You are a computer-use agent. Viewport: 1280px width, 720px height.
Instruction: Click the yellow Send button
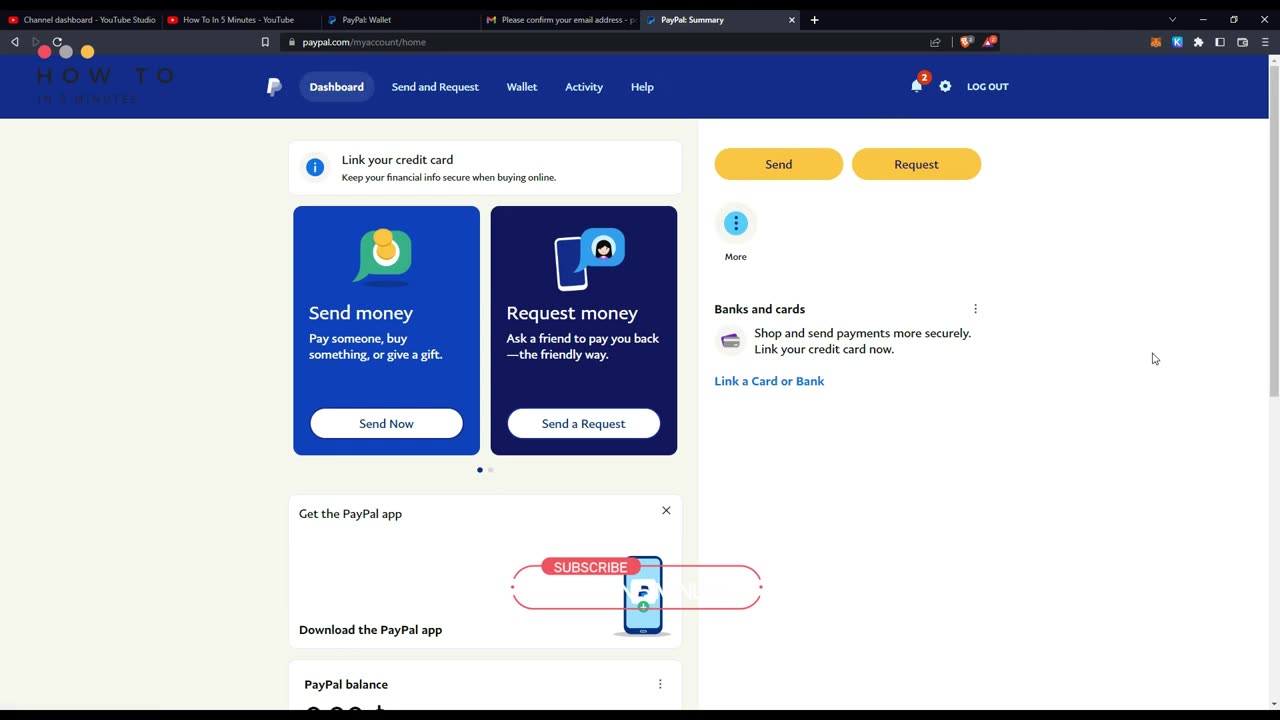pos(779,164)
